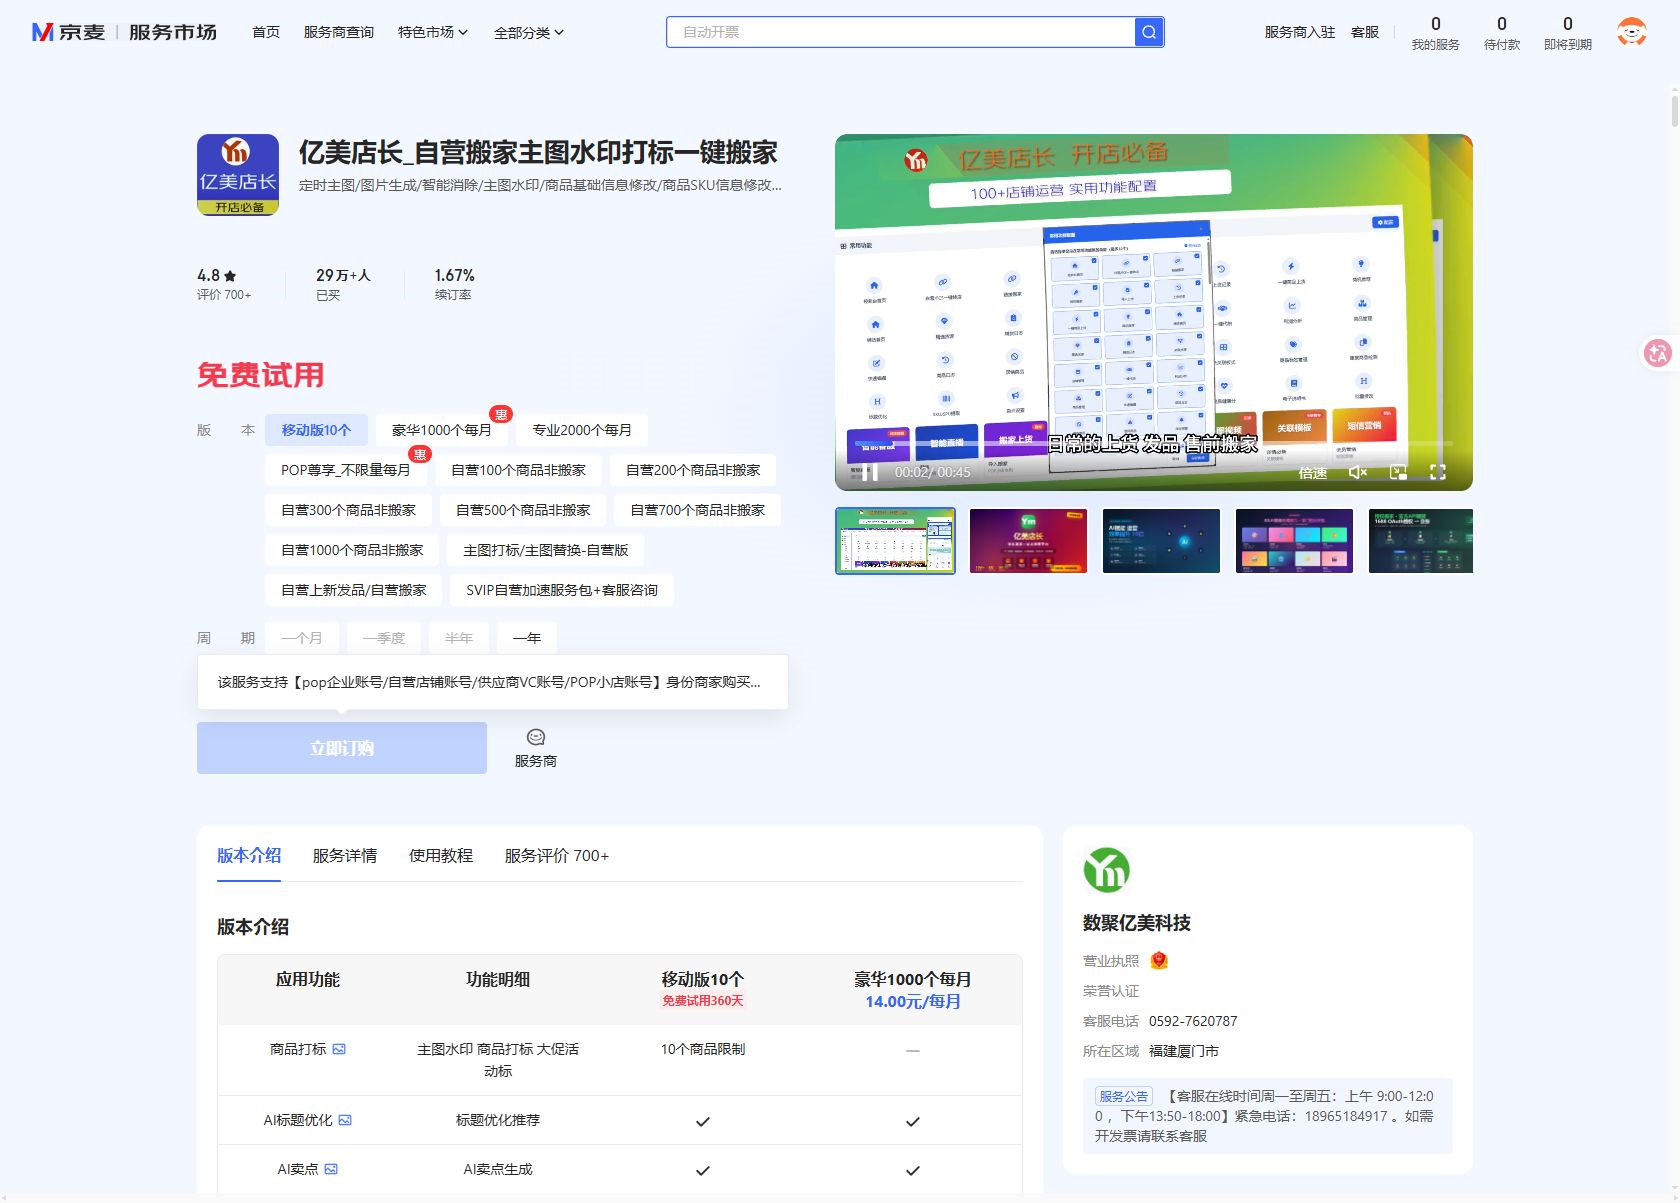Click the floating translate icon
Viewport: 1680px width, 1203px height.
(x=1658, y=352)
